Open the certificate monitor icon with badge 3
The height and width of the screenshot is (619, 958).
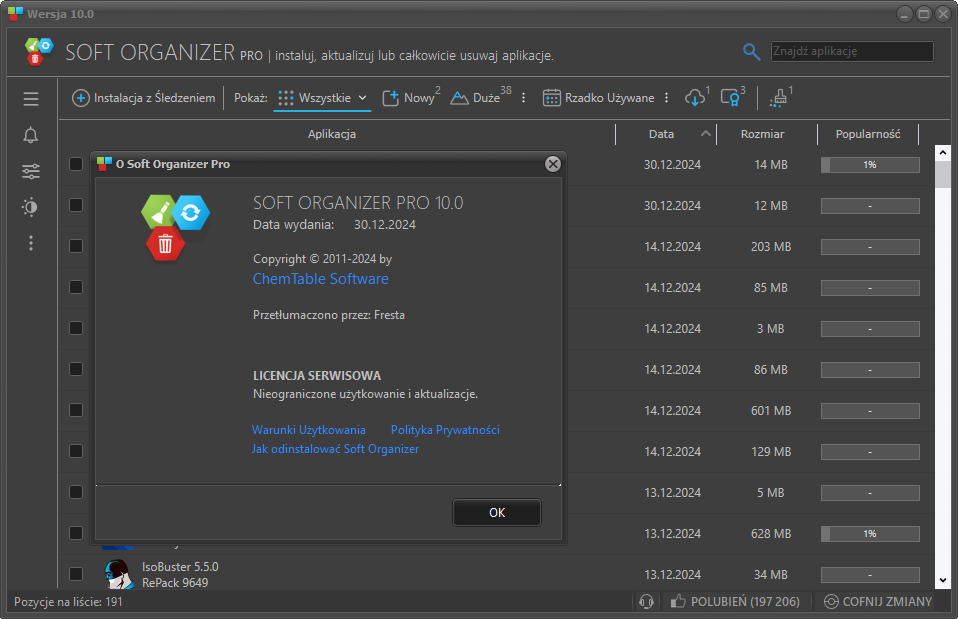[x=732, y=97]
